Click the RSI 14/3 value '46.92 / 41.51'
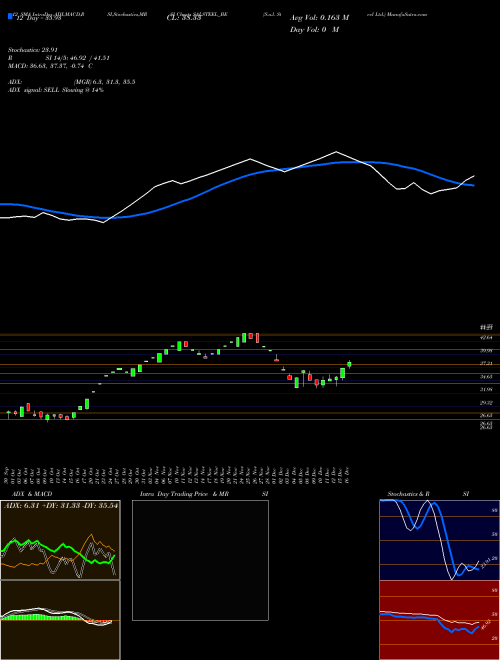500x660 pixels. (x=88, y=58)
